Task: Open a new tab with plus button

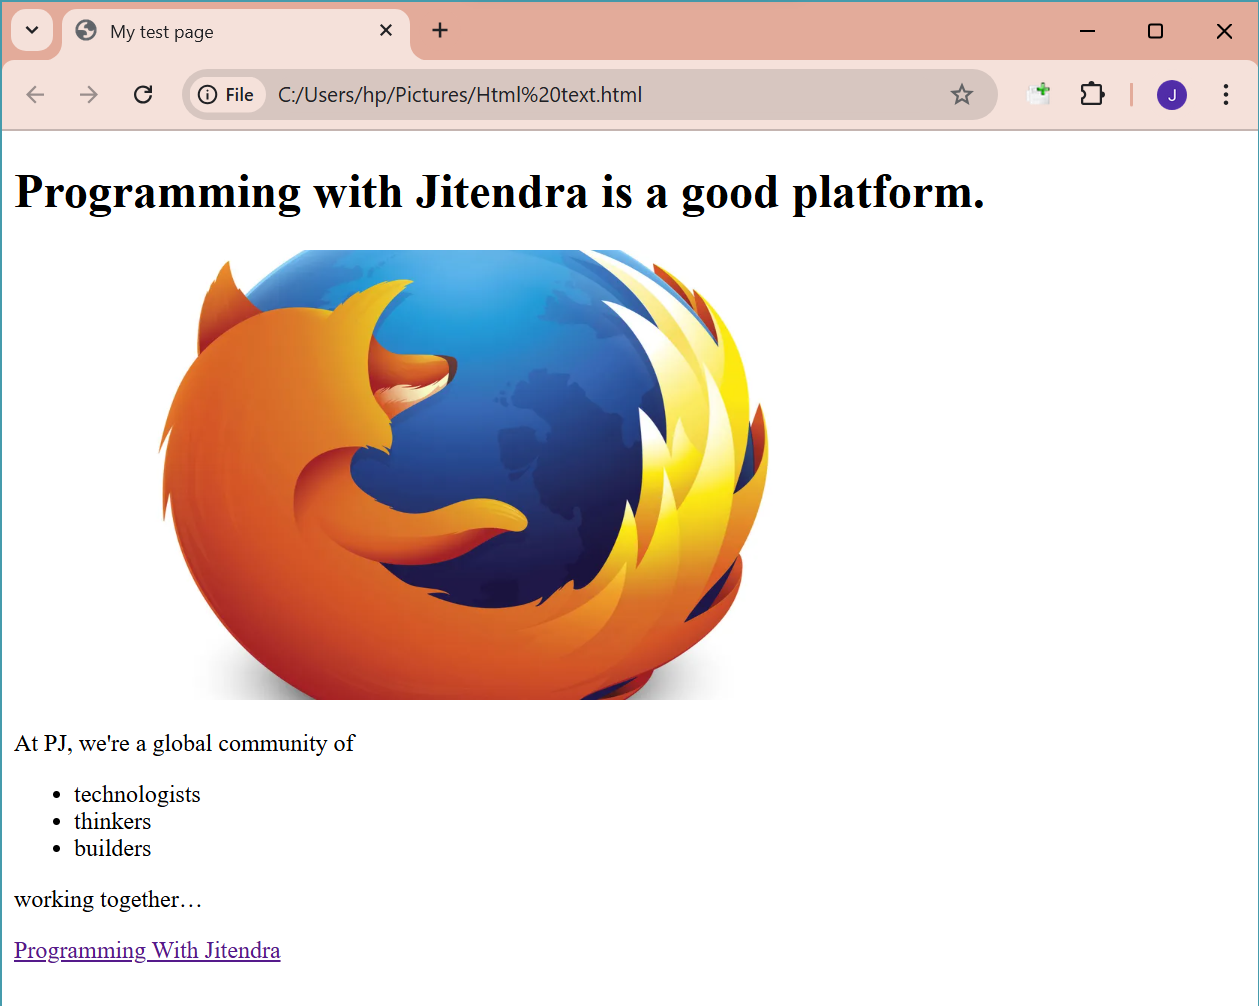Action: pyautogui.click(x=440, y=30)
